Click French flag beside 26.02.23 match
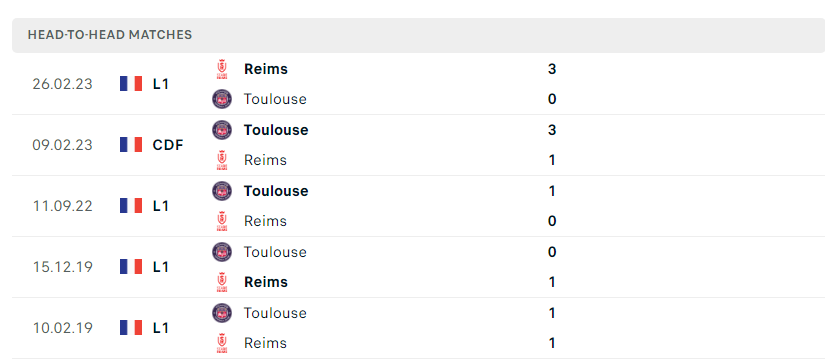This screenshot has height=362, width=825. click(x=131, y=84)
